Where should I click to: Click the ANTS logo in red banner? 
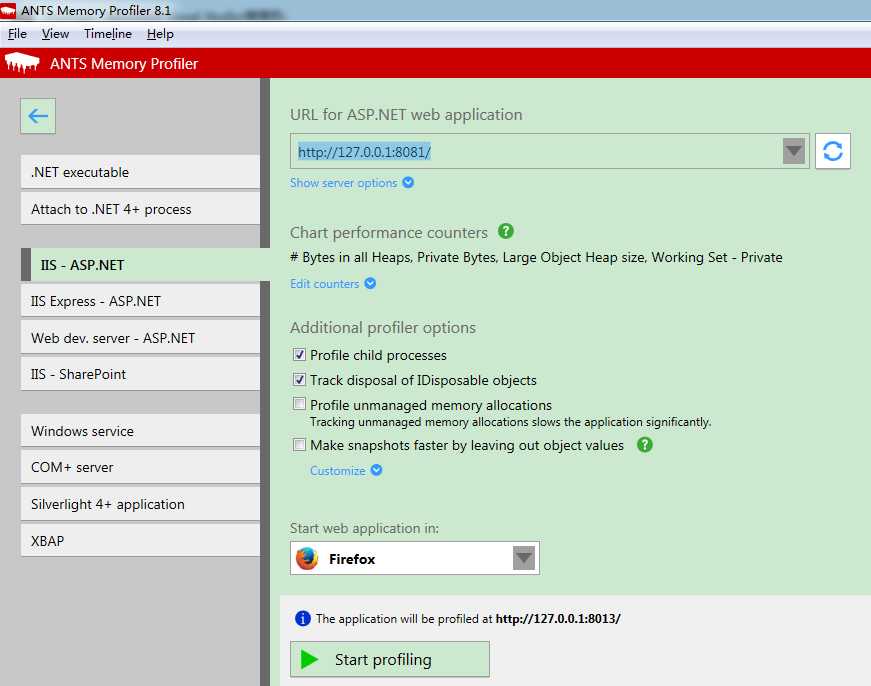pyautogui.click(x=22, y=63)
